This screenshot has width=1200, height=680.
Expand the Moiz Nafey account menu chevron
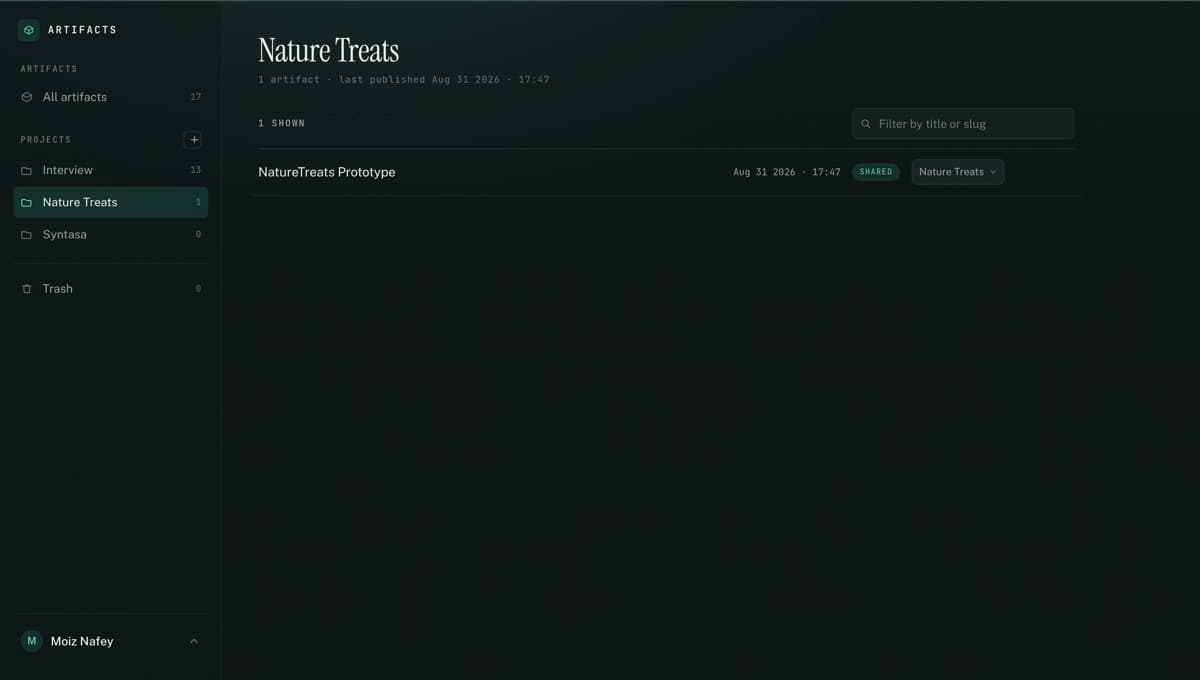tap(194, 641)
